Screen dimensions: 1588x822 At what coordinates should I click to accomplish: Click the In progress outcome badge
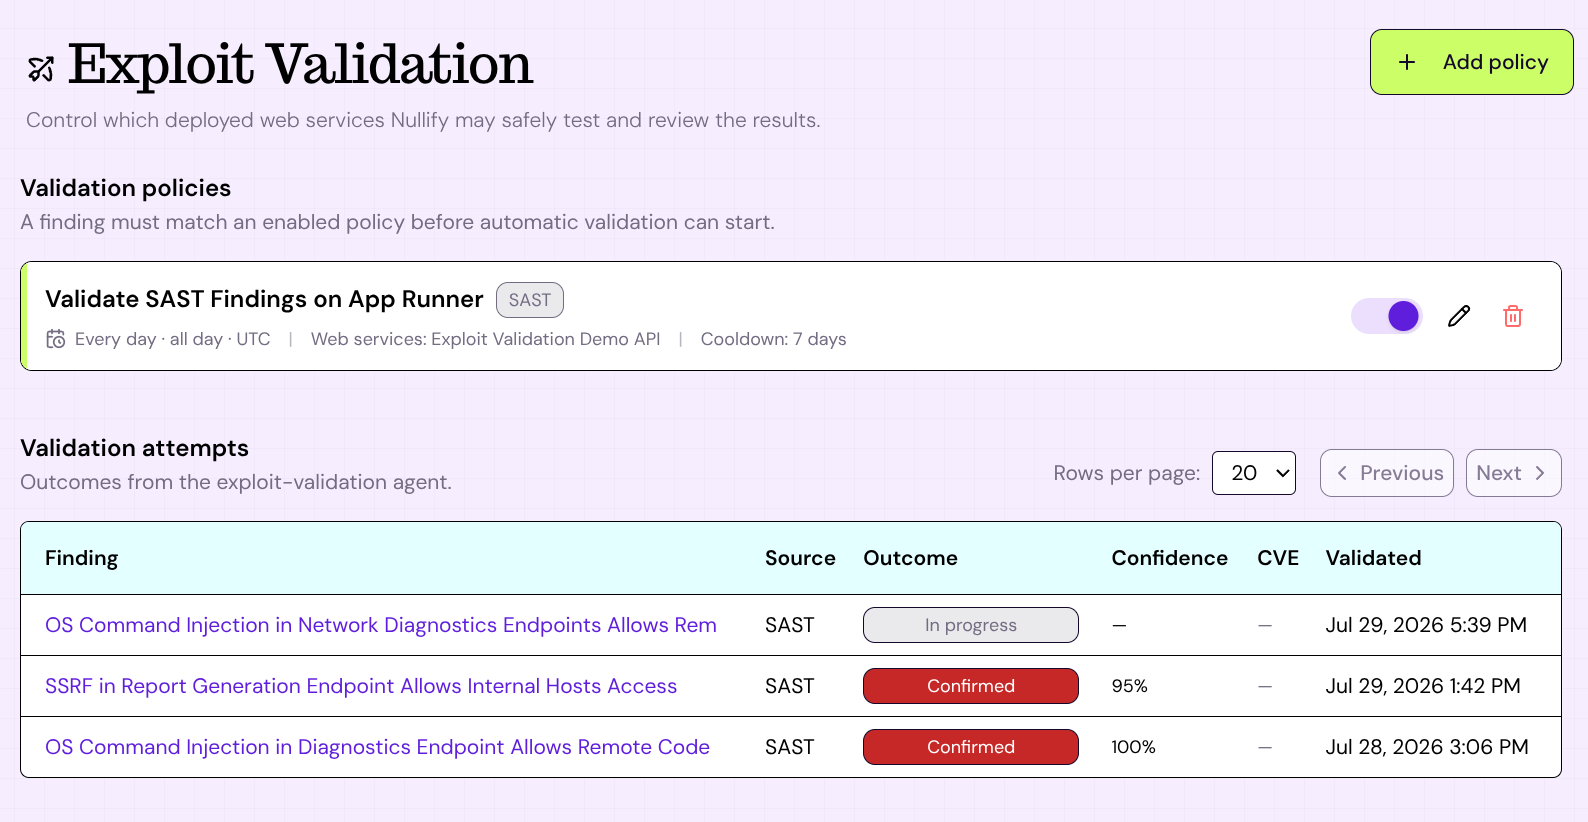(971, 625)
